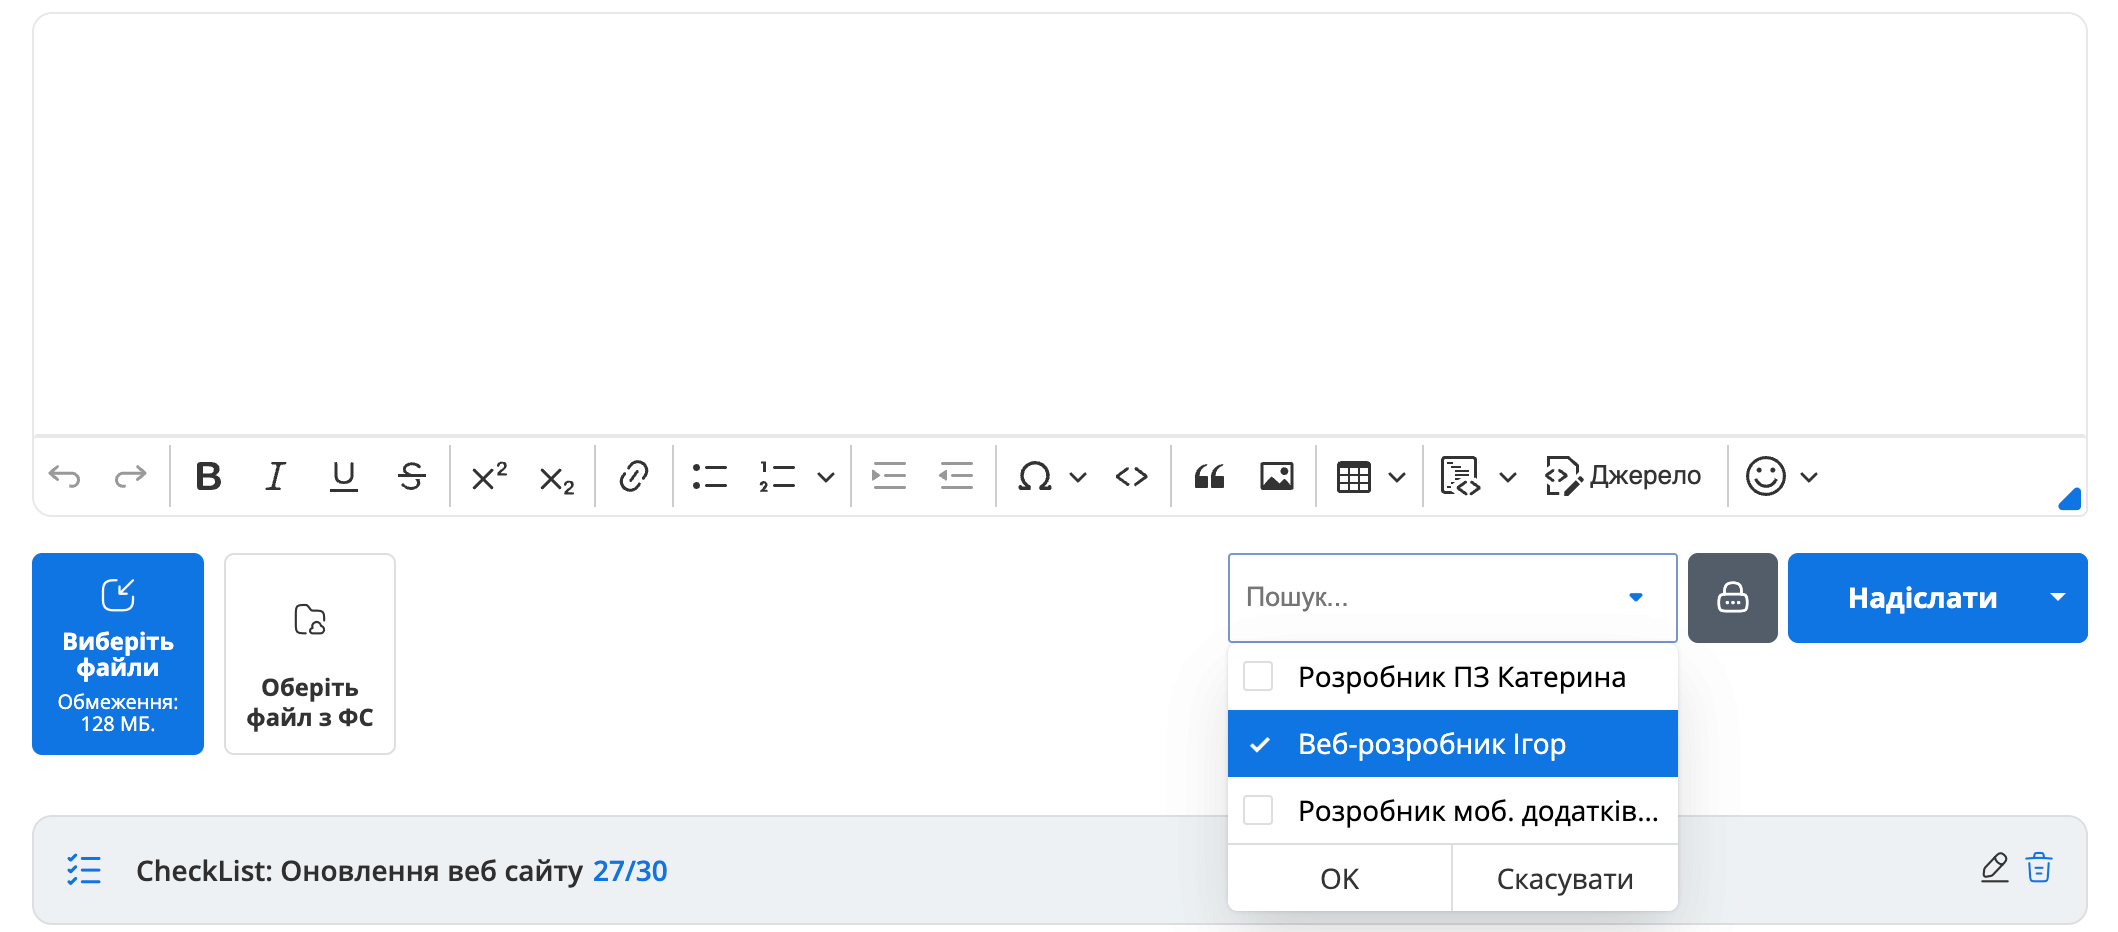Insert a link with the link icon
Viewport: 2118px width, 932px height.
(x=633, y=477)
